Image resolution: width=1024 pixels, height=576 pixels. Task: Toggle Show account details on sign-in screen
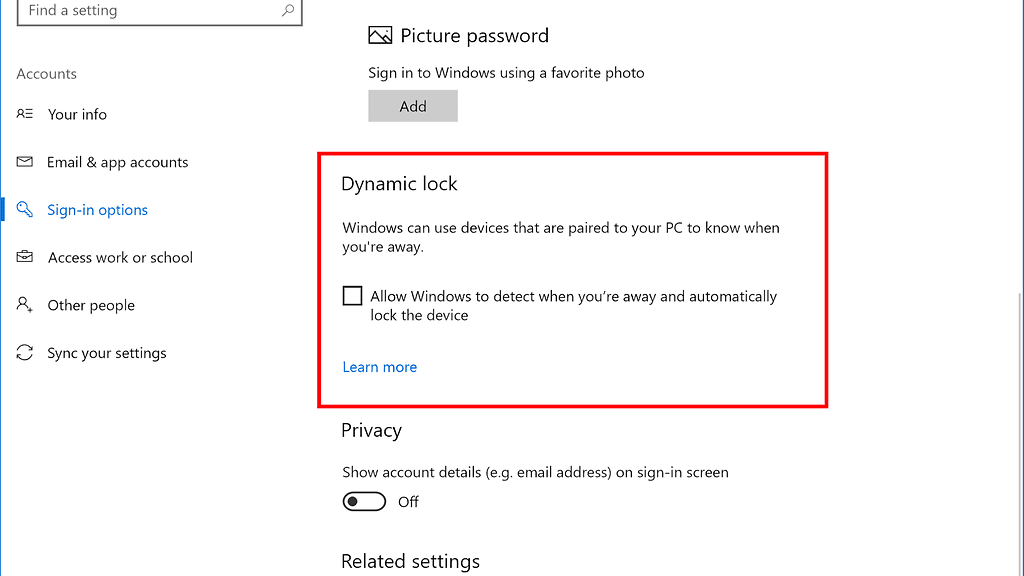(x=364, y=502)
